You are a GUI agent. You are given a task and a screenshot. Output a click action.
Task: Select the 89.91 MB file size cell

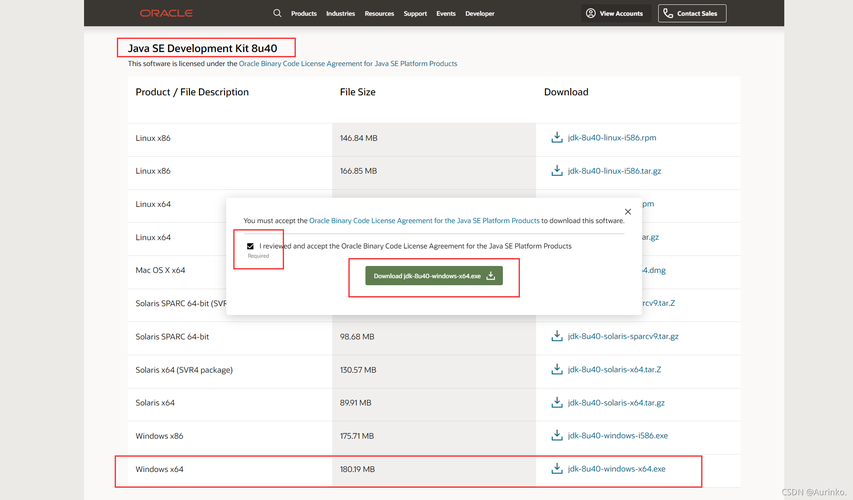[x=434, y=403]
